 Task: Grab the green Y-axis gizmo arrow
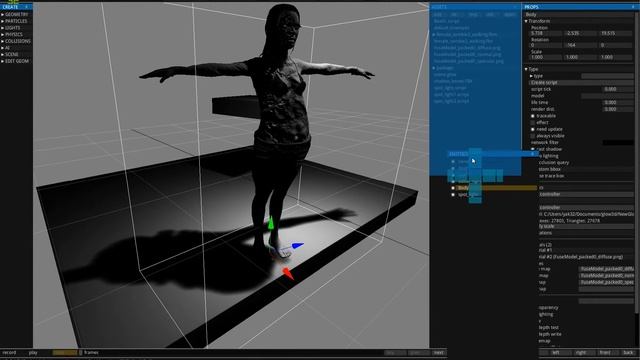270,223
